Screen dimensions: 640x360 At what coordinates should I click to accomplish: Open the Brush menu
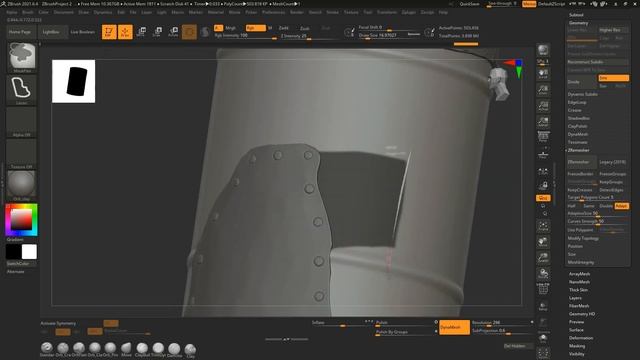point(28,12)
